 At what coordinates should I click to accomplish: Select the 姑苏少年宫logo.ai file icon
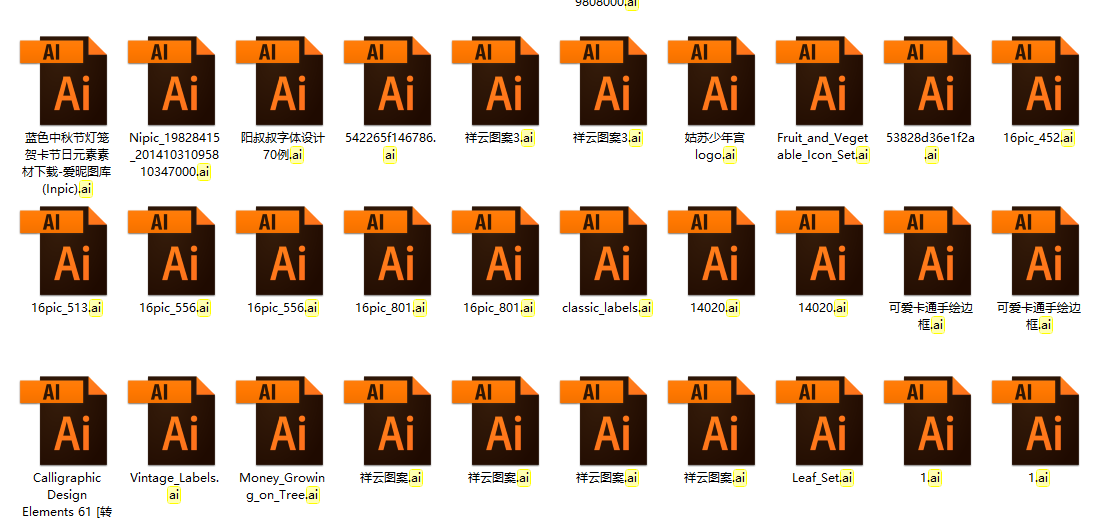[x=712, y=82]
